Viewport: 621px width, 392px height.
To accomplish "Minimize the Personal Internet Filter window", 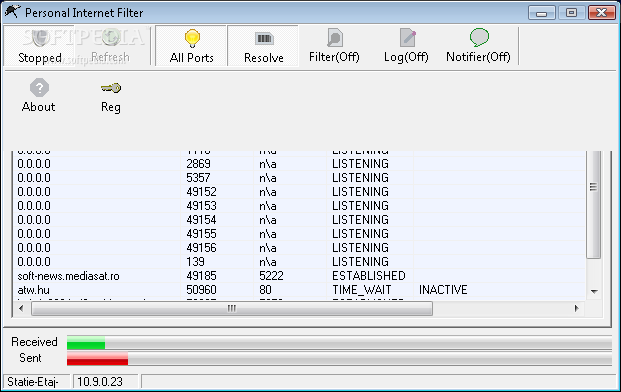I will tap(541, 13).
